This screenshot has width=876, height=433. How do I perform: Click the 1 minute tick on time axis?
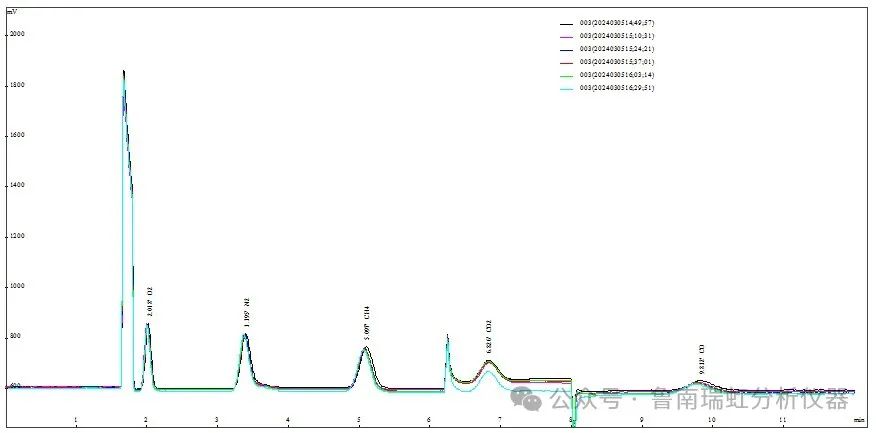point(75,421)
